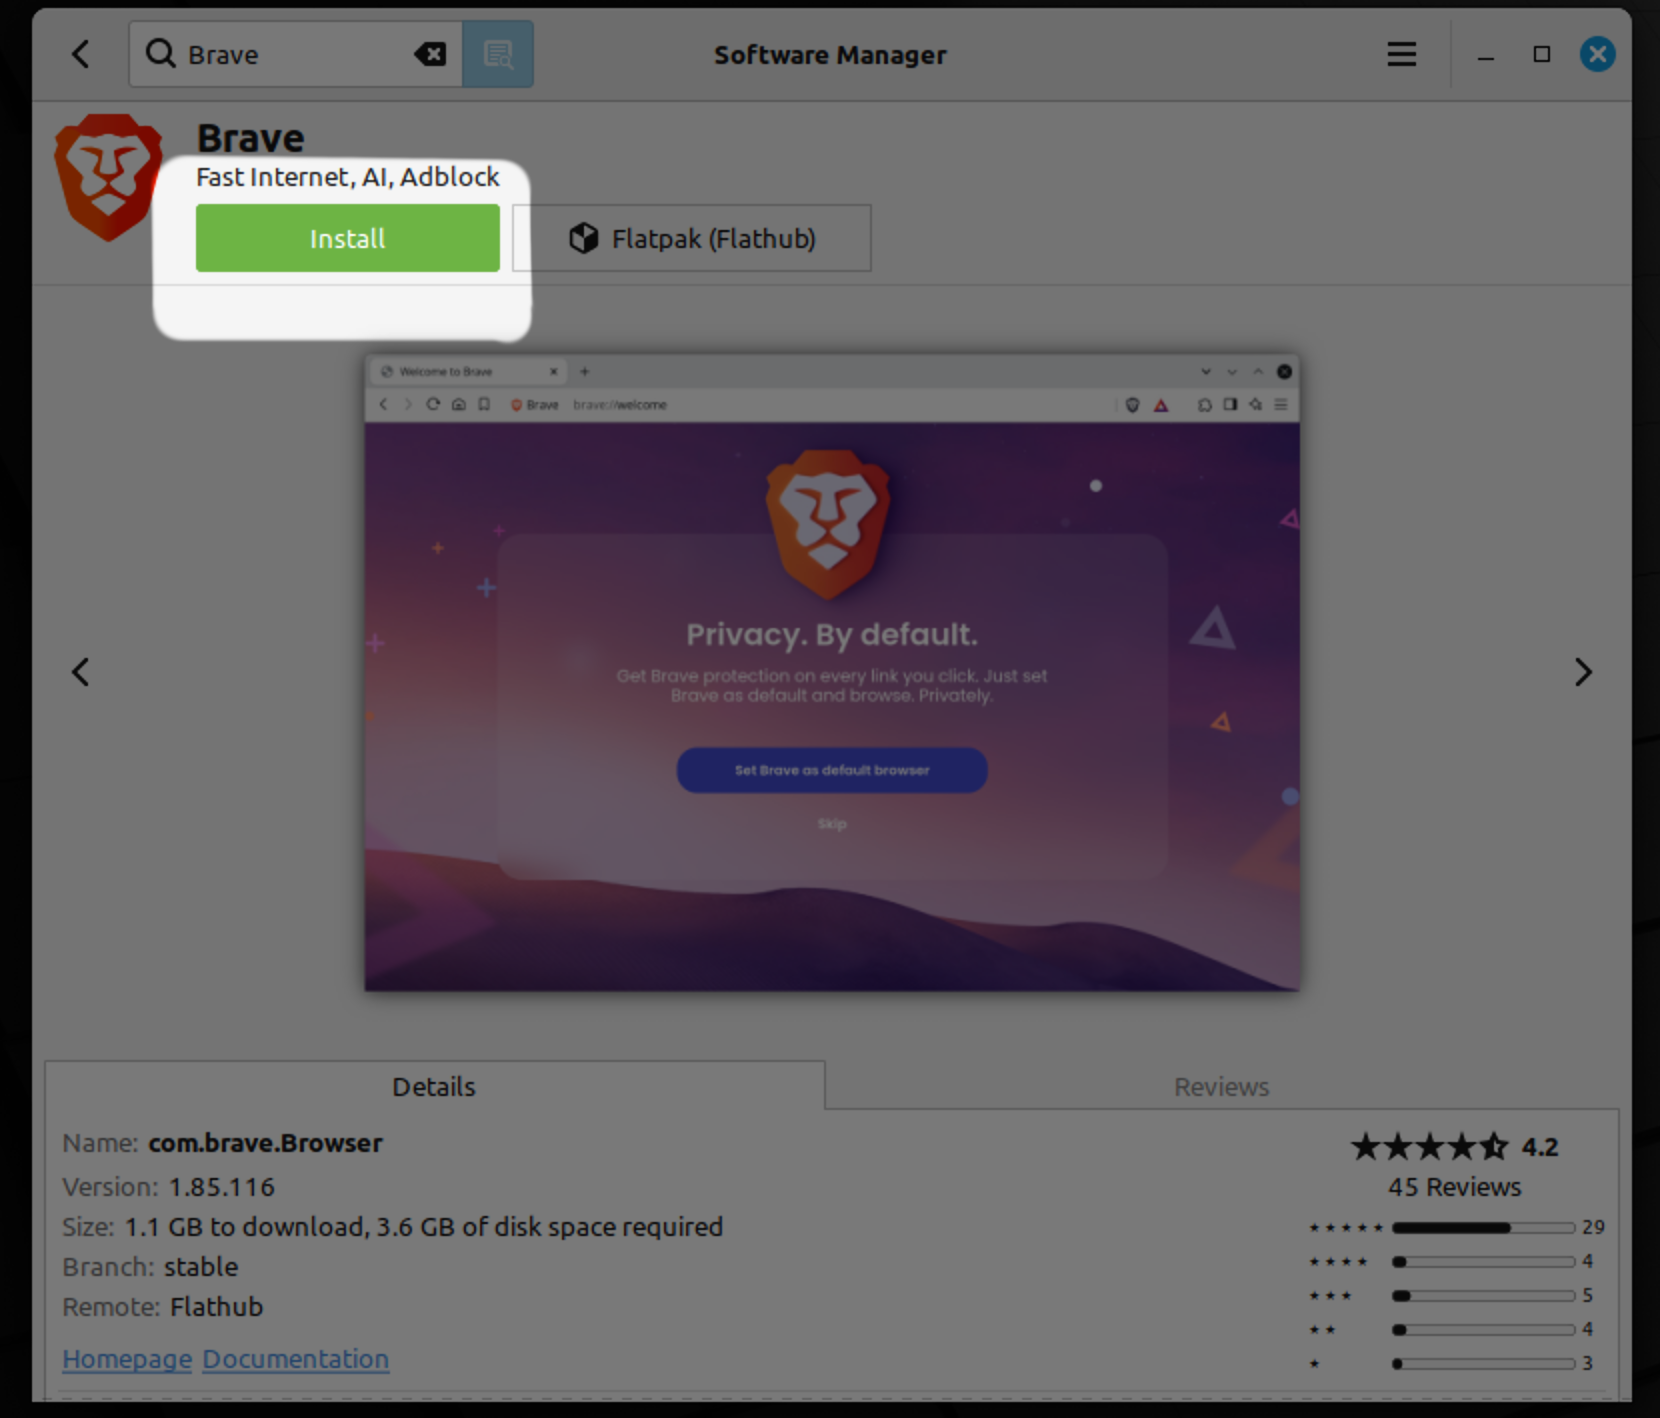The image size is (1660, 1418).
Task: Type in the Brave search field
Action: click(x=298, y=54)
